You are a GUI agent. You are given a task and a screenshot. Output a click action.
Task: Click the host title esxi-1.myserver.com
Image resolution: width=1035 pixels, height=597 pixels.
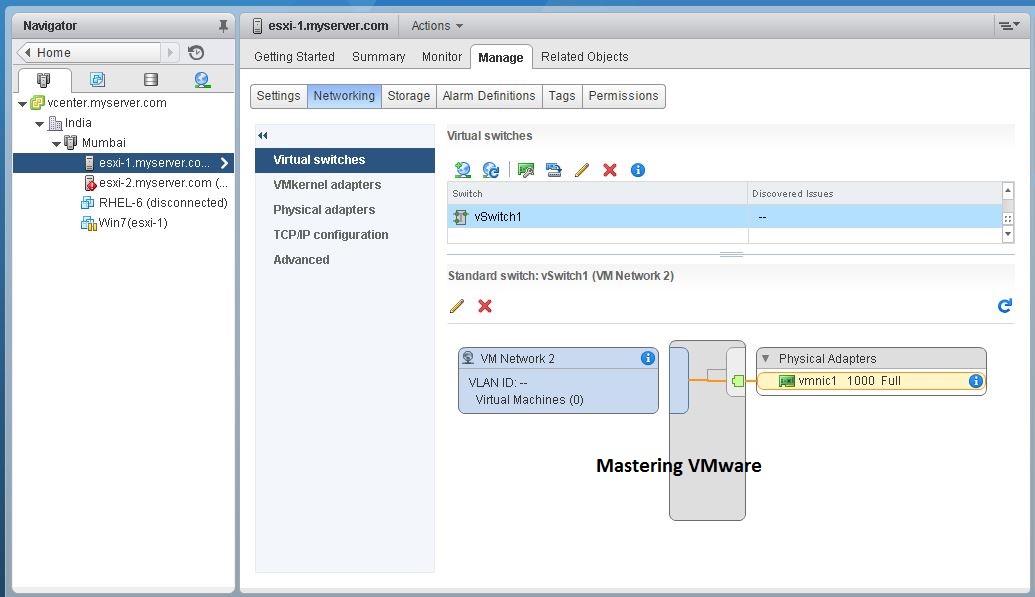pos(328,26)
